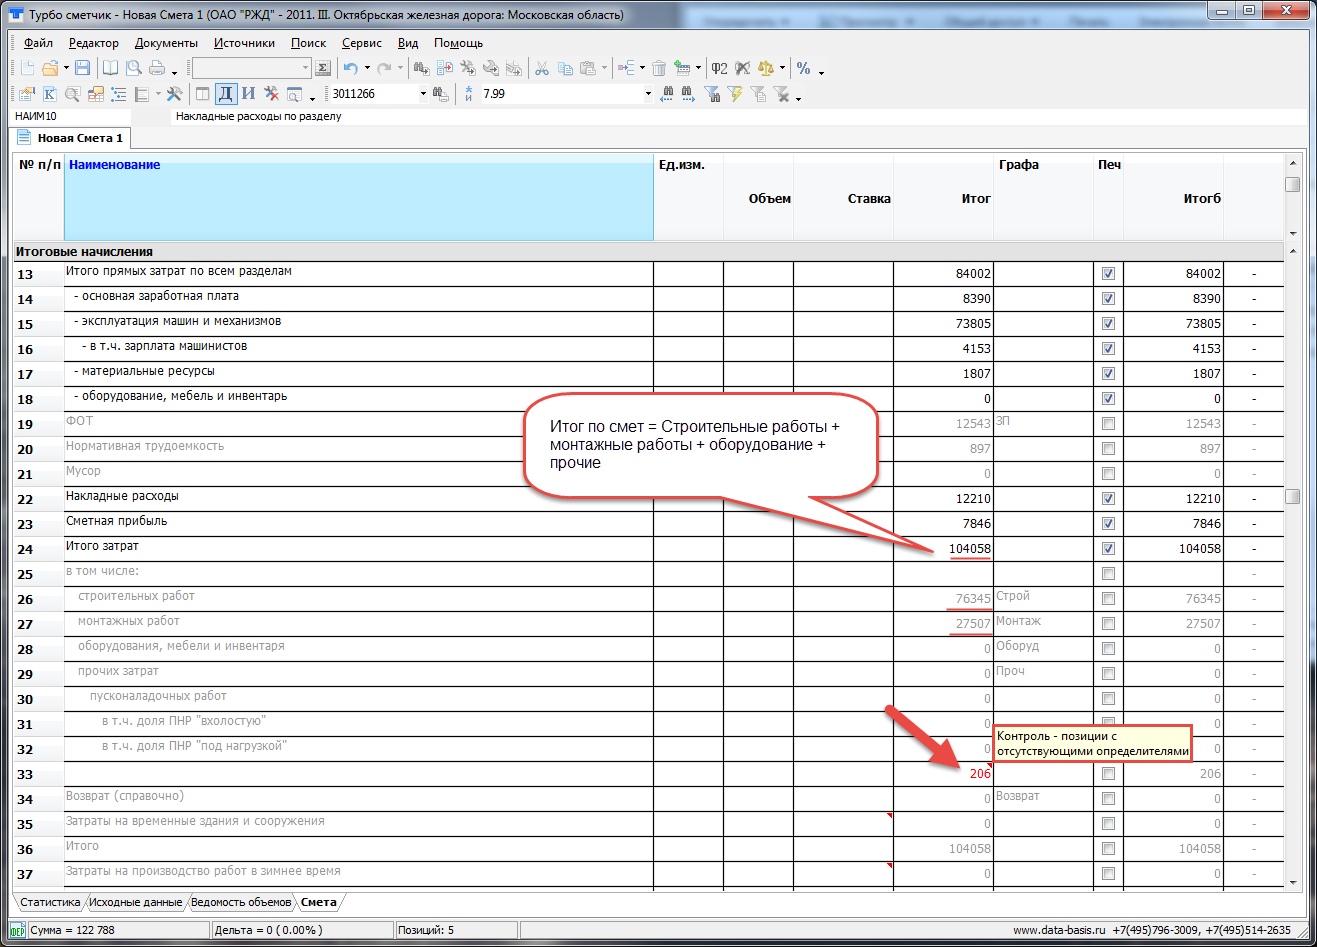Click scrollbar down arrow at bottom right
Screen dimensions: 1317x947
tap(1293, 883)
